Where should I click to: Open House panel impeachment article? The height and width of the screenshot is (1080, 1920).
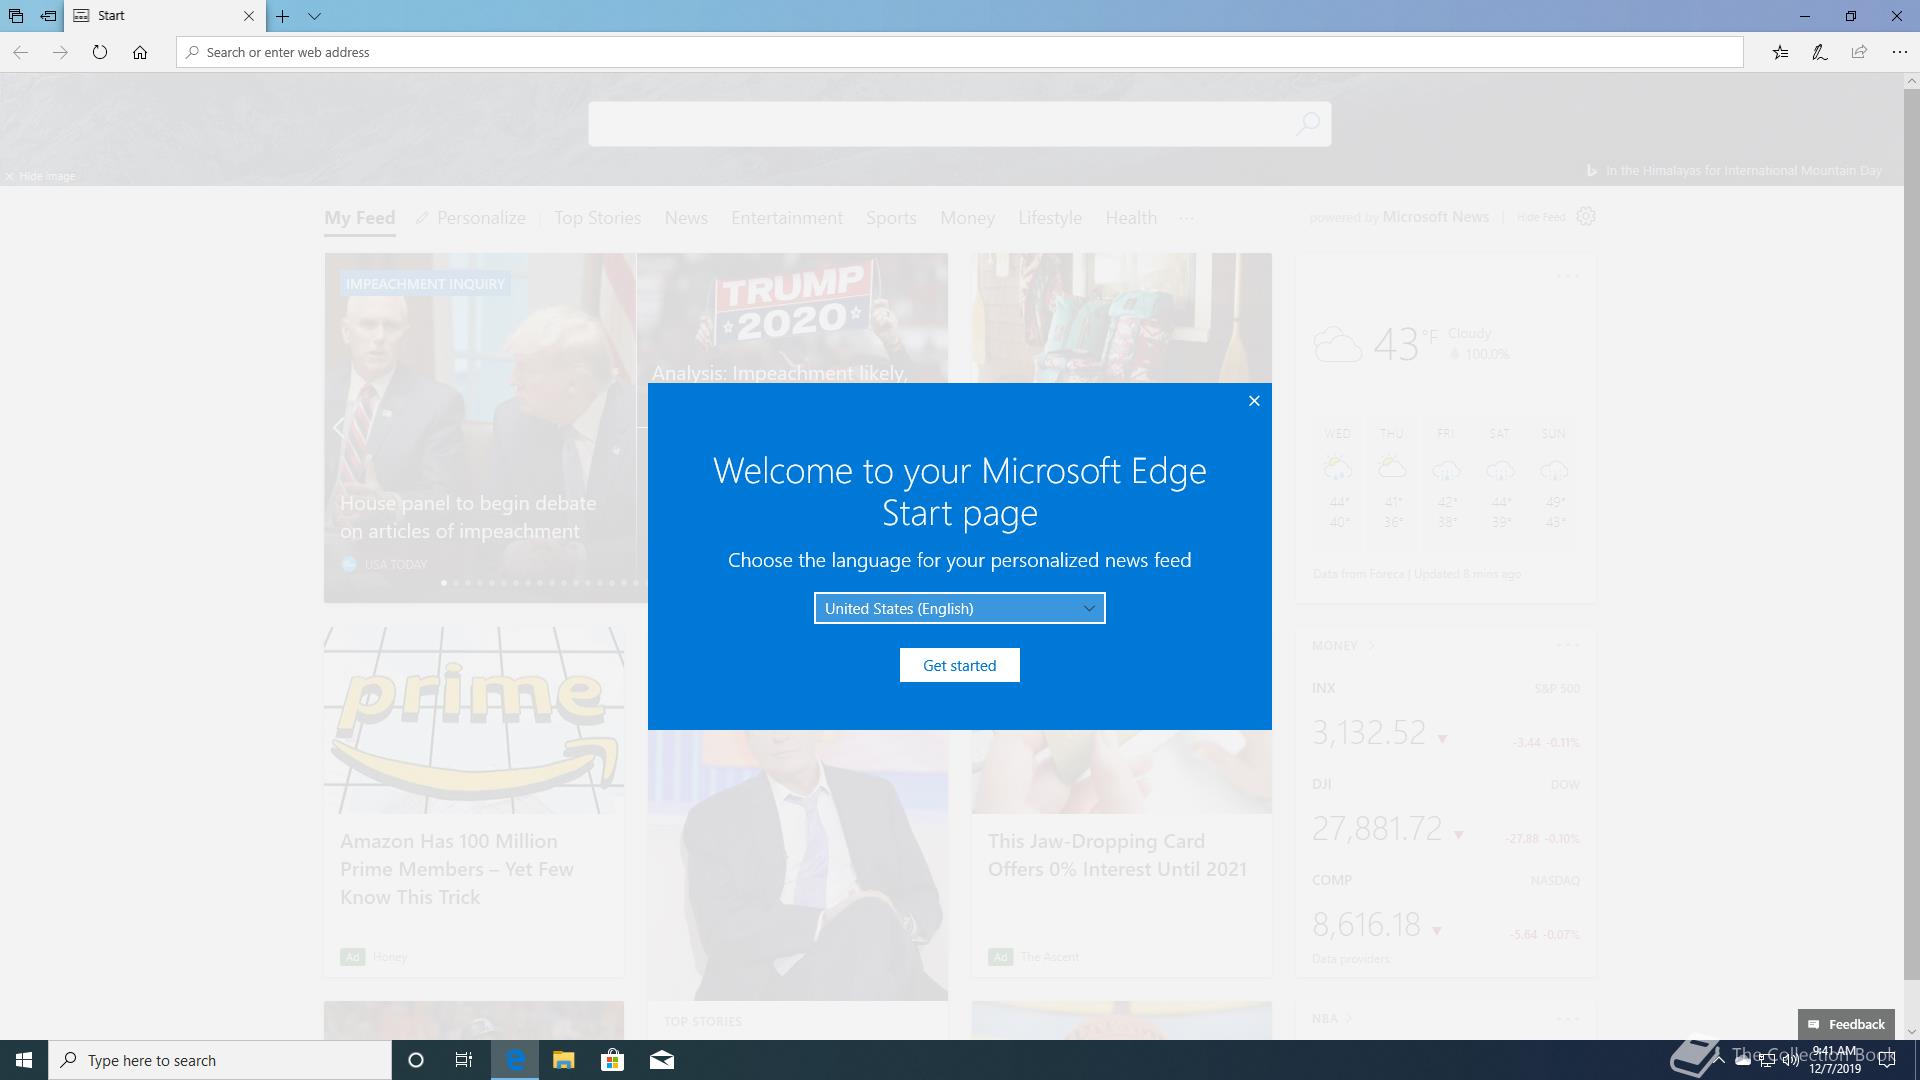coord(468,517)
